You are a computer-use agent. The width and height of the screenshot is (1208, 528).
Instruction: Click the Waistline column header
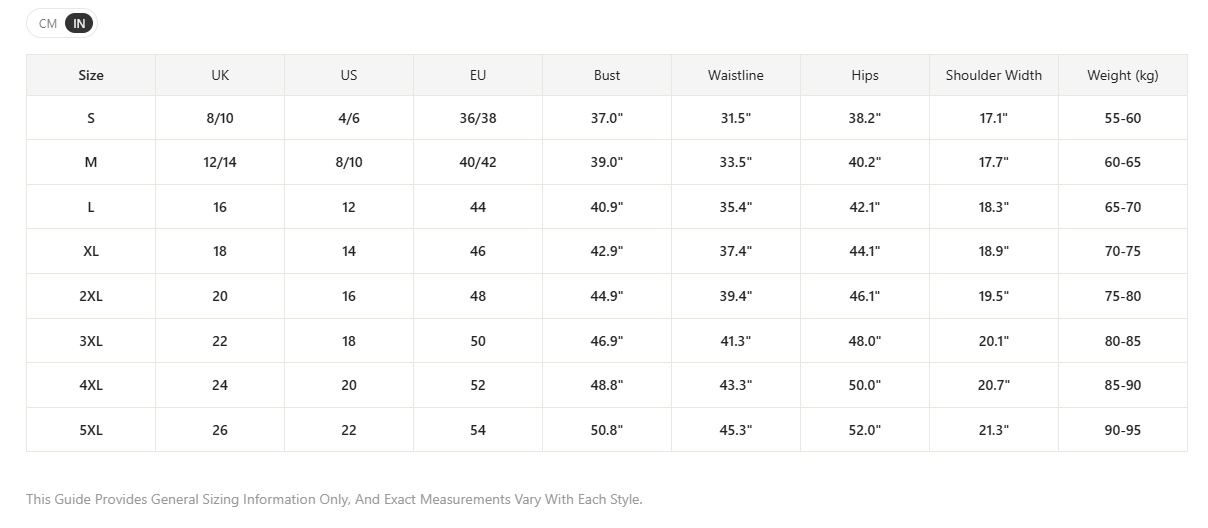point(736,75)
